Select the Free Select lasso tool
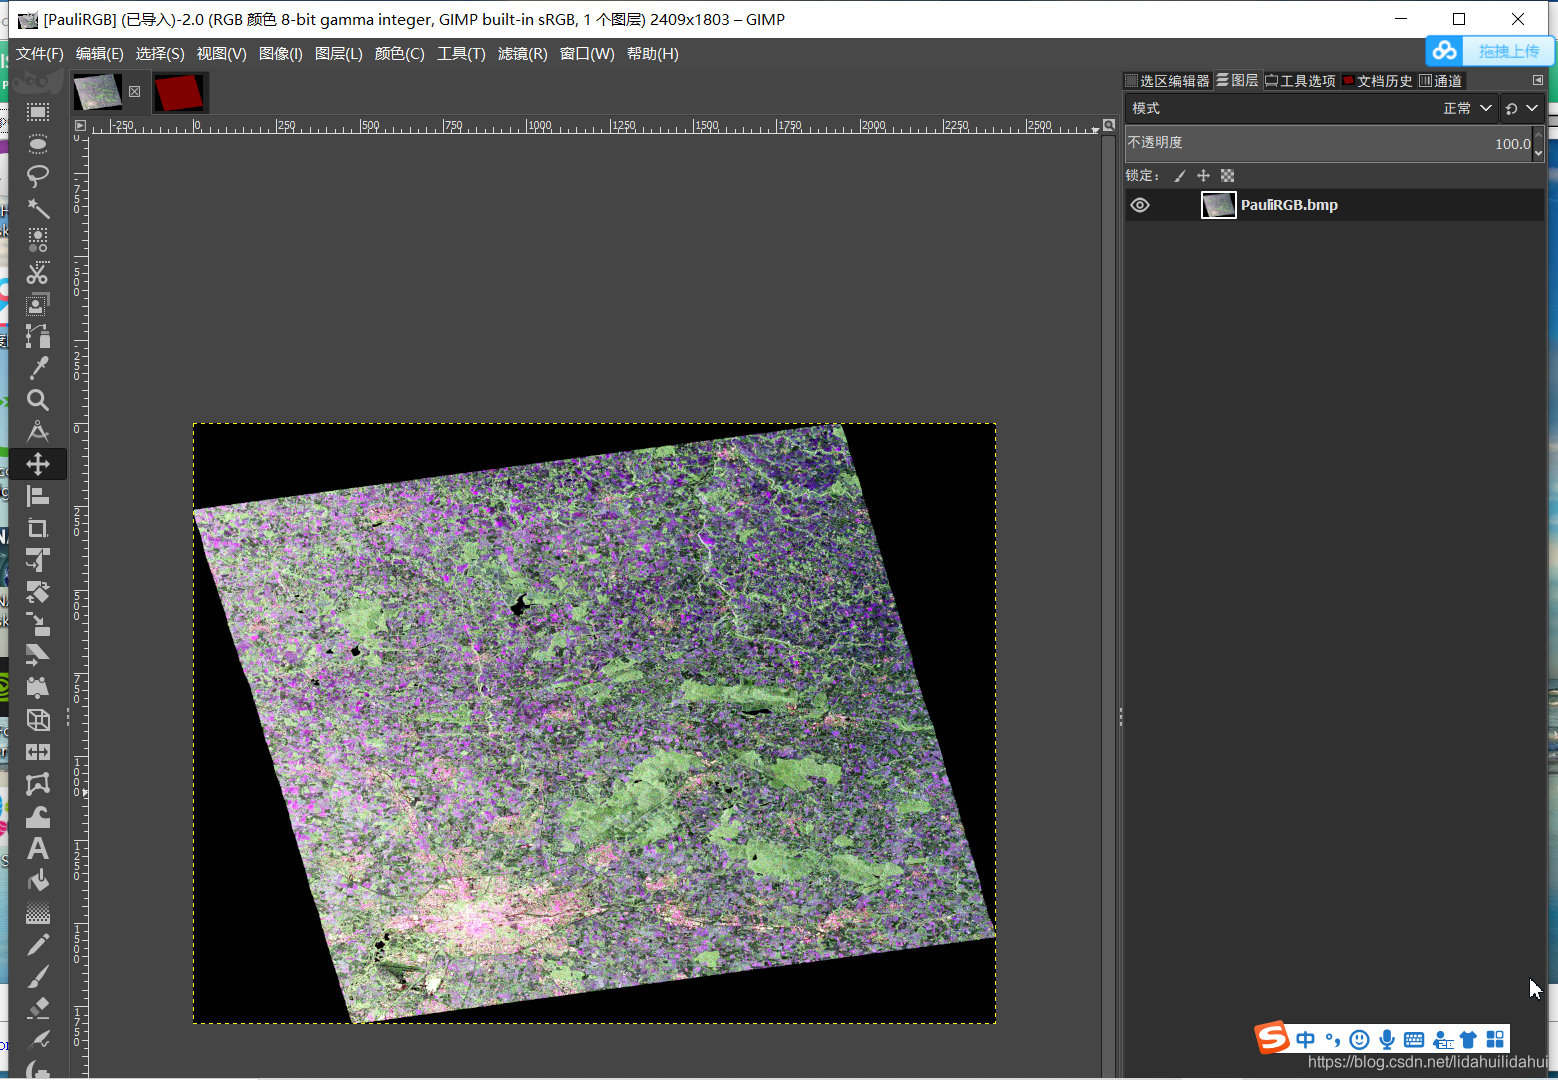The width and height of the screenshot is (1558, 1081). pyautogui.click(x=38, y=176)
